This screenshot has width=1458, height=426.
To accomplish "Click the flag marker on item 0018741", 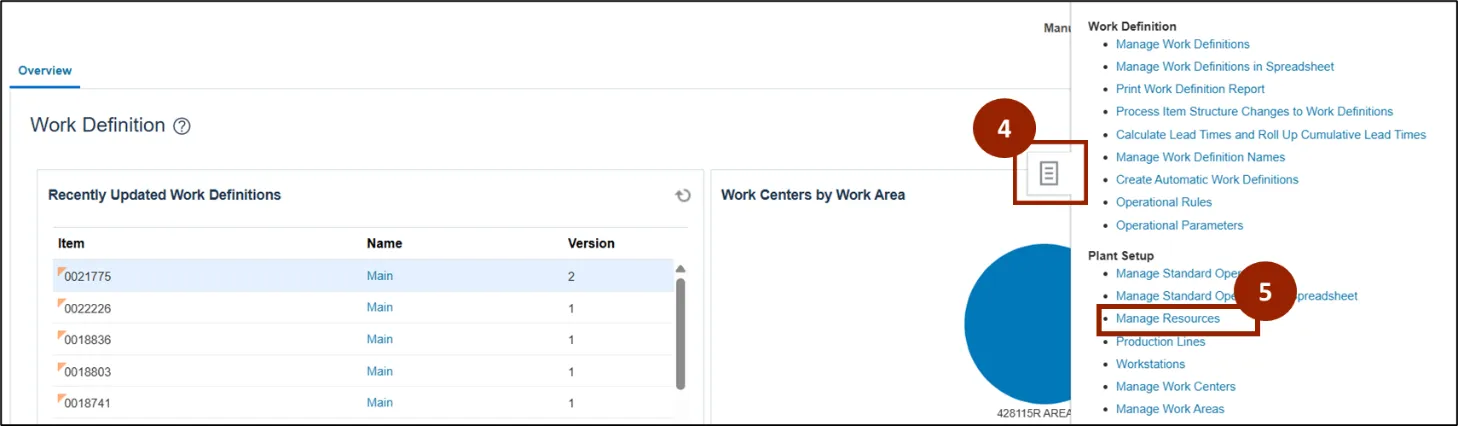I will click(x=60, y=398).
